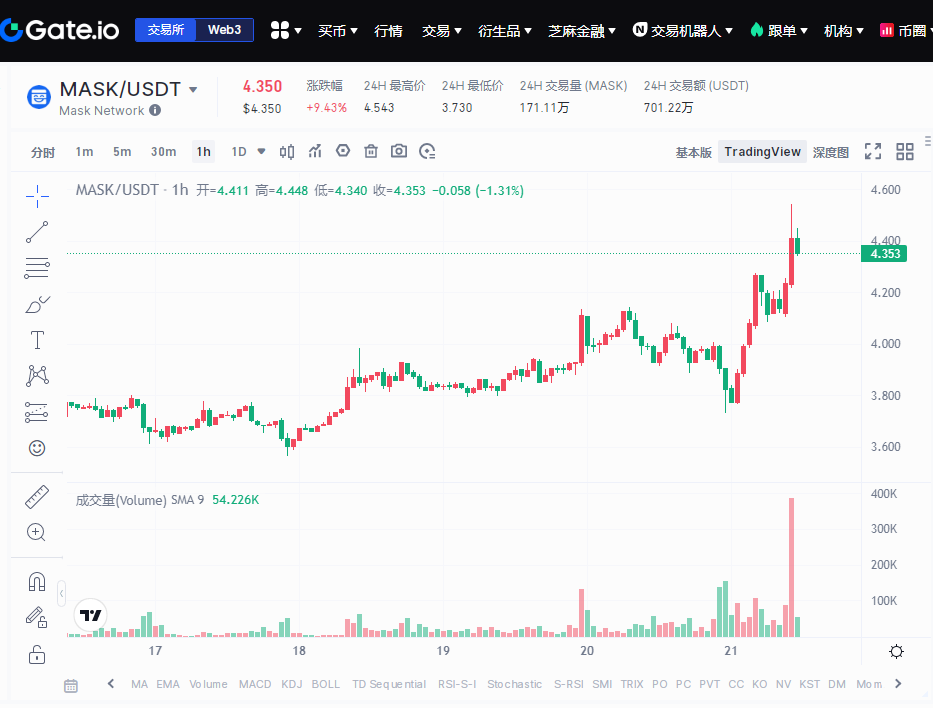Select the 1m interval
Viewport: 933px width, 708px height.
point(84,152)
